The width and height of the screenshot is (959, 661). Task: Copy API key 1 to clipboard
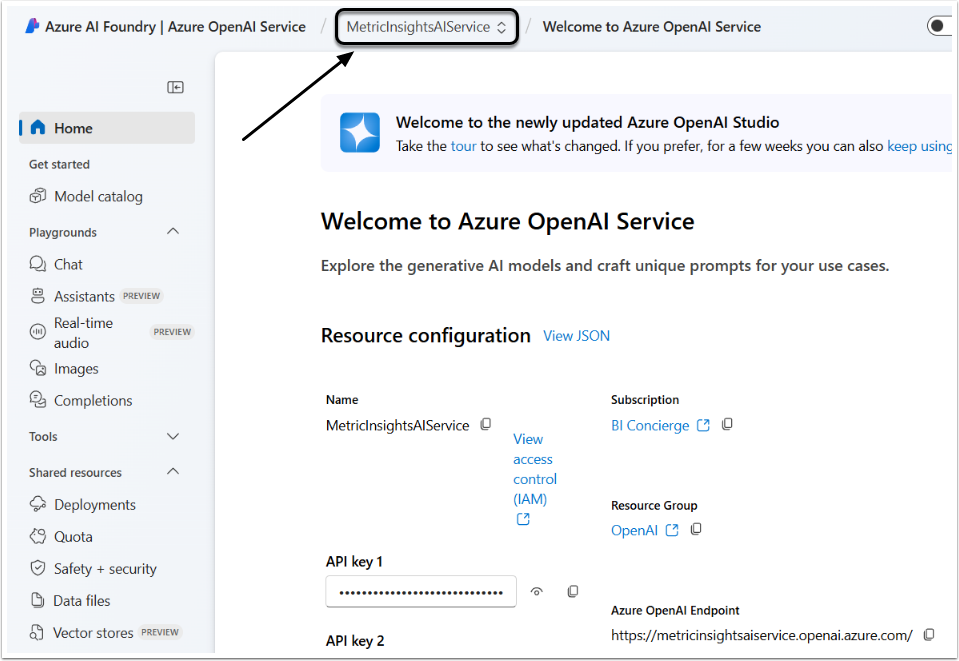tap(573, 592)
